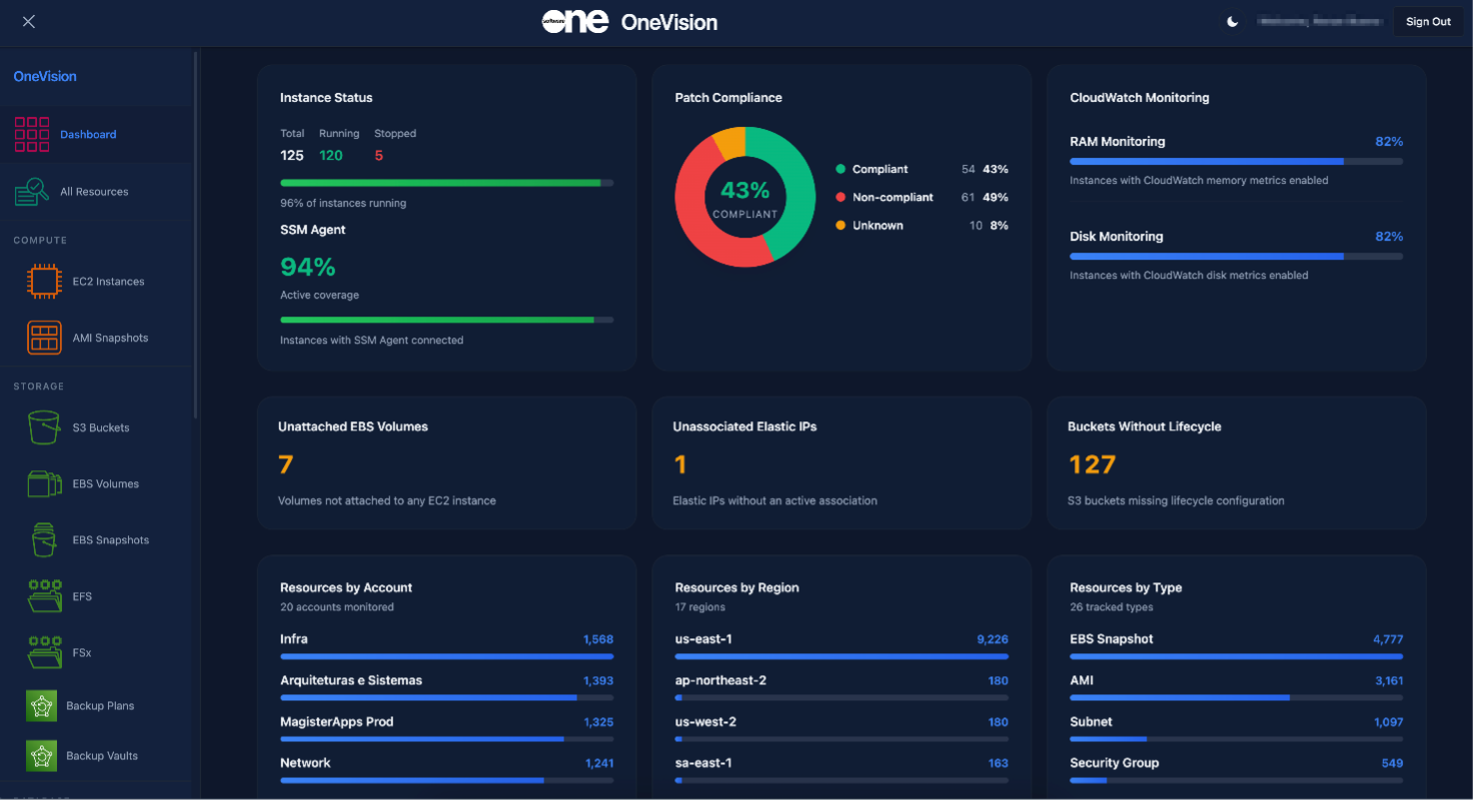Open All Resources via its magnifier icon
1475x803 pixels.
[32, 191]
